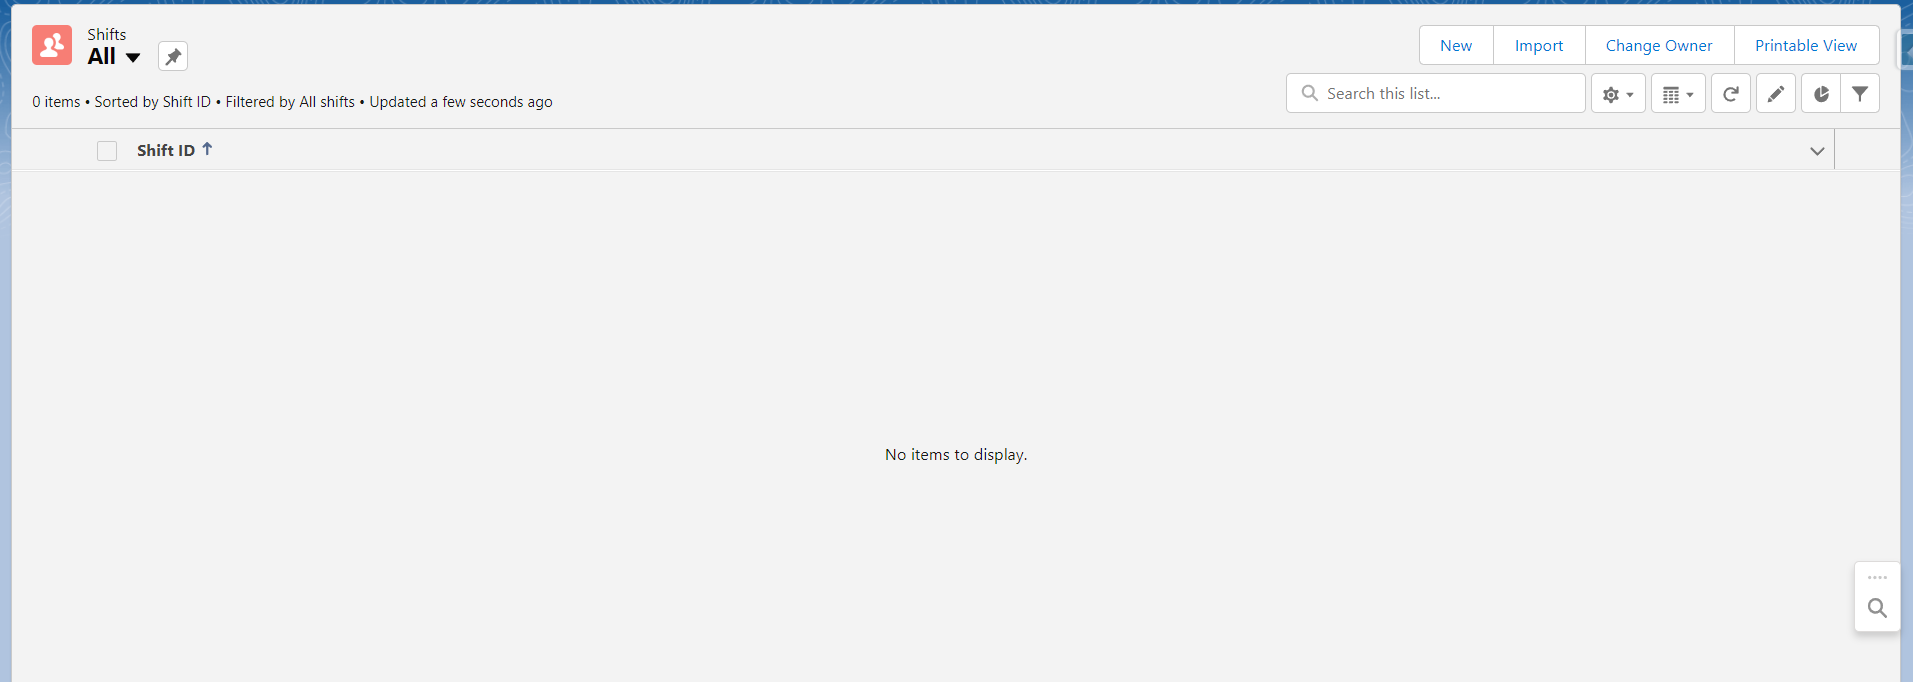
Task: Click the Shift ID column header
Action: click(166, 151)
